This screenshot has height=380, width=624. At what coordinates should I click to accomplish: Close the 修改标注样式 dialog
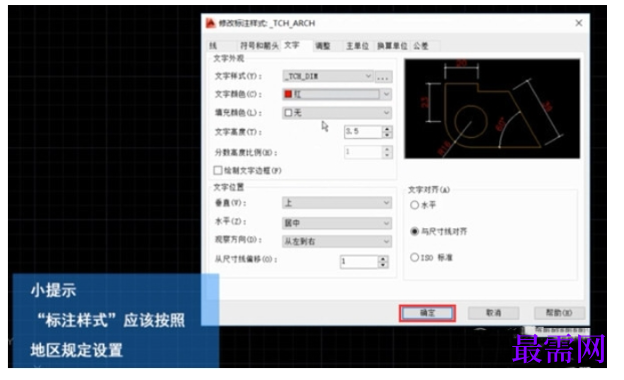pyautogui.click(x=579, y=23)
